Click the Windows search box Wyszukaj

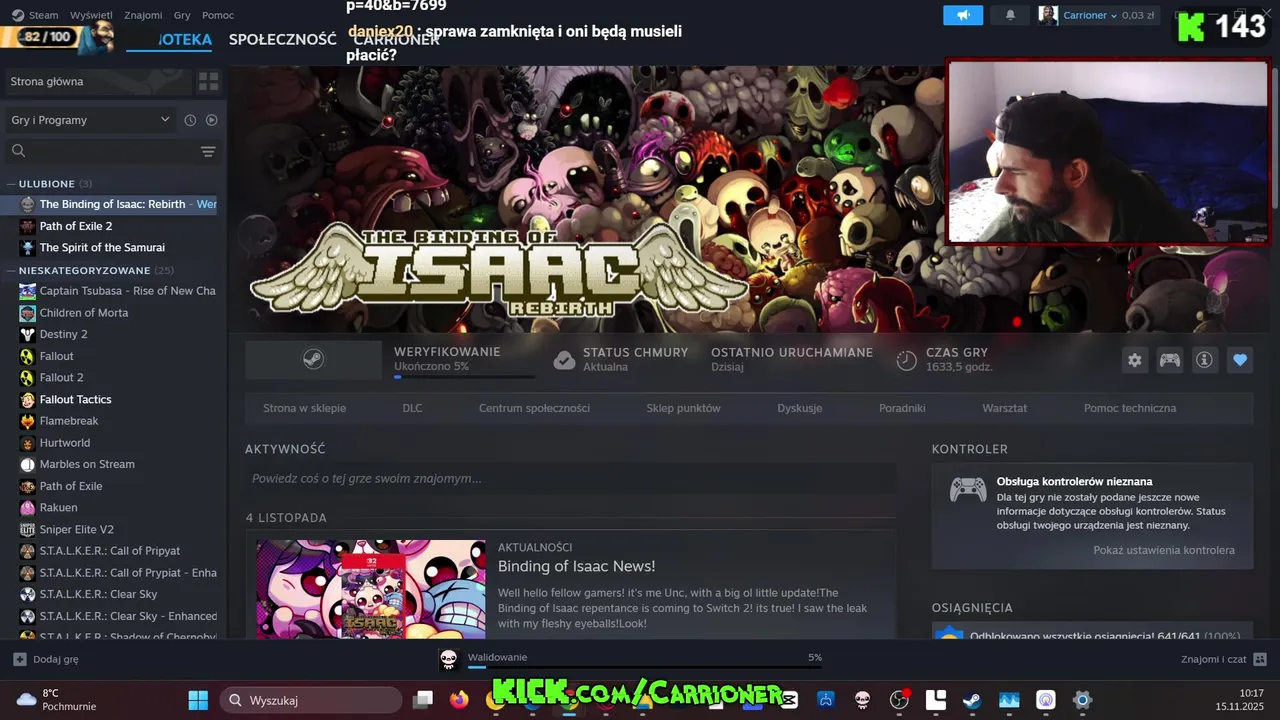311,700
